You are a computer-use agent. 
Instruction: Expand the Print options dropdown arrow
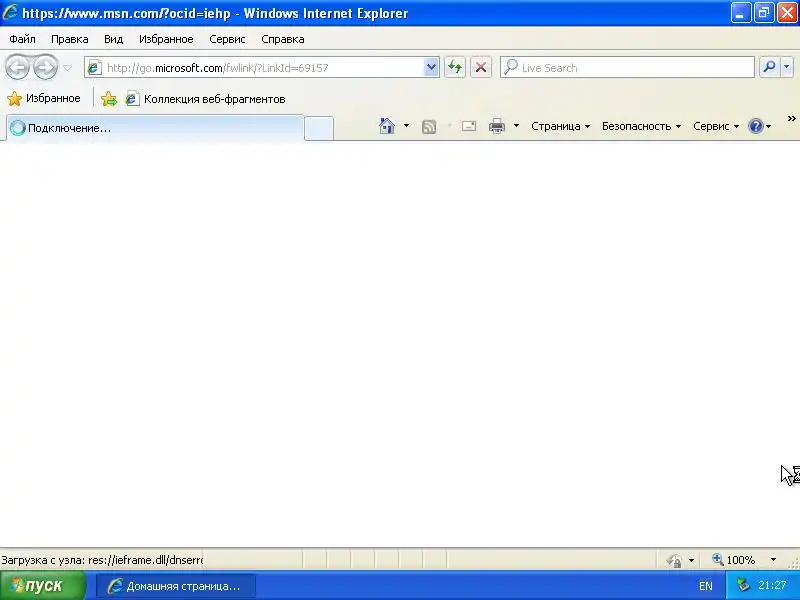pos(516,126)
